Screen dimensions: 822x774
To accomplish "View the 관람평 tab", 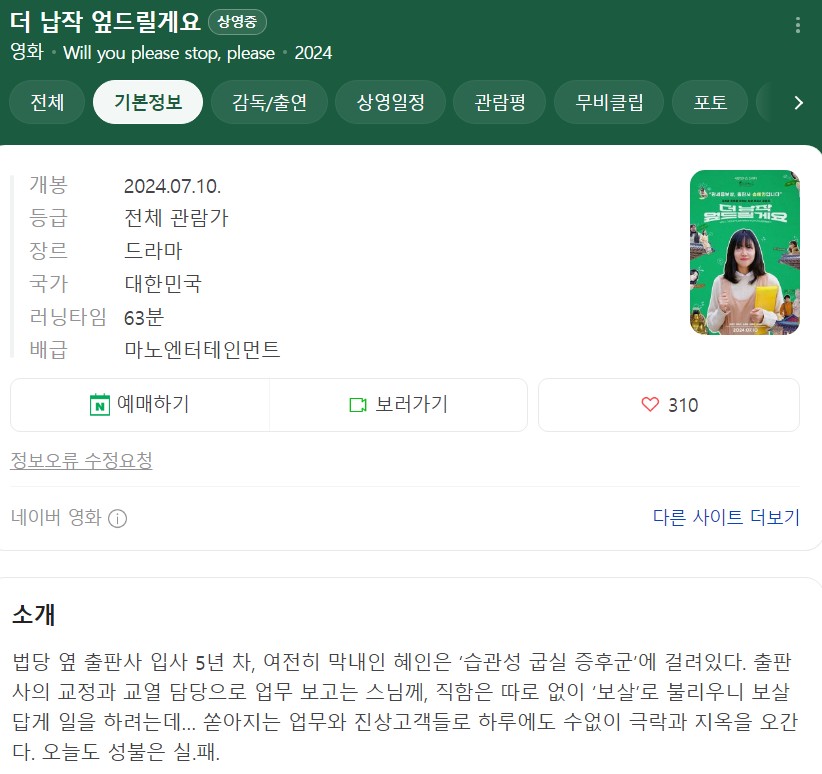I will [500, 102].
